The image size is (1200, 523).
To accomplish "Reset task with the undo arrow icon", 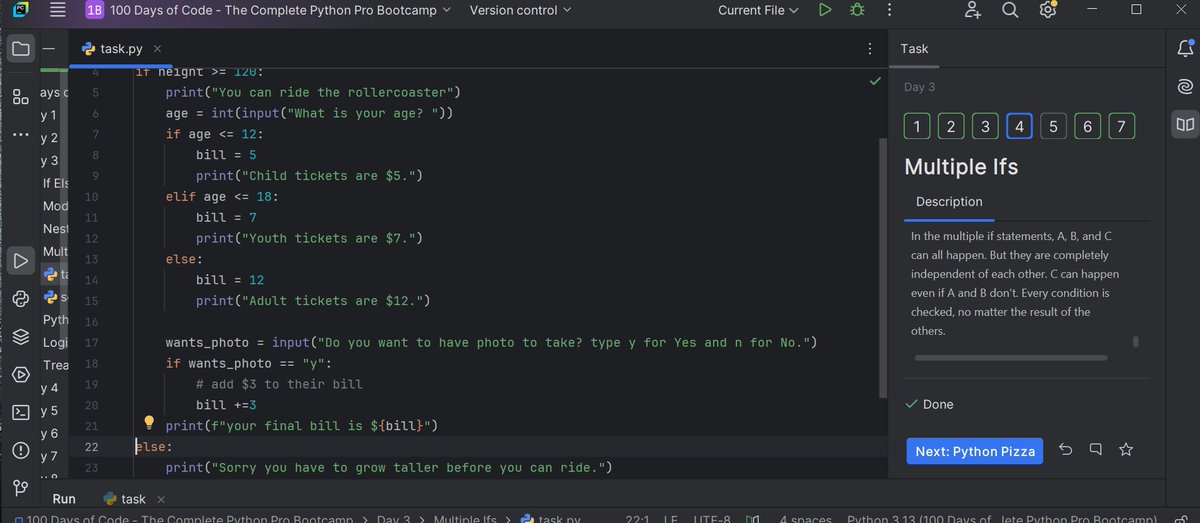I will point(1065,450).
